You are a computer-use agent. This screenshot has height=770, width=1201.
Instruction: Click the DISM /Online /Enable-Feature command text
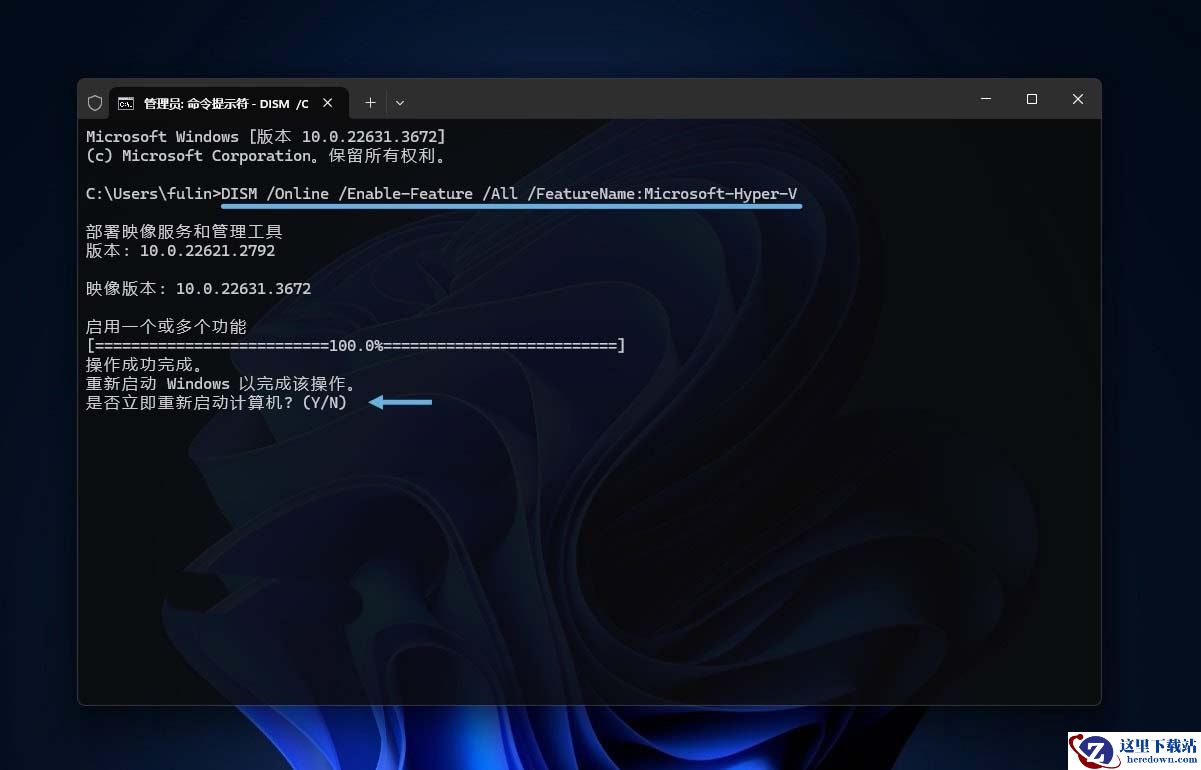click(x=510, y=193)
